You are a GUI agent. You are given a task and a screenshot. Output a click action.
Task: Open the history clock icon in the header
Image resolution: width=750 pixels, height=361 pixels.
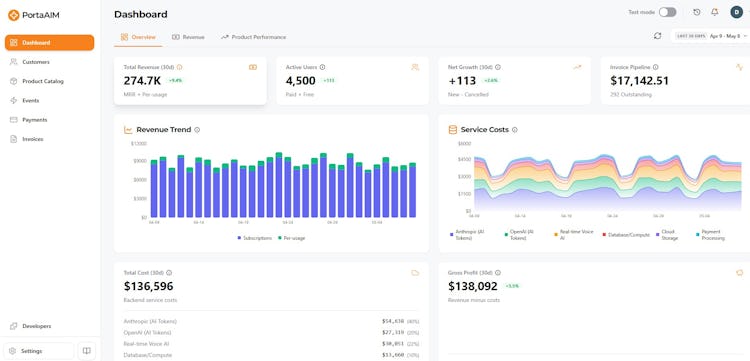coord(696,12)
